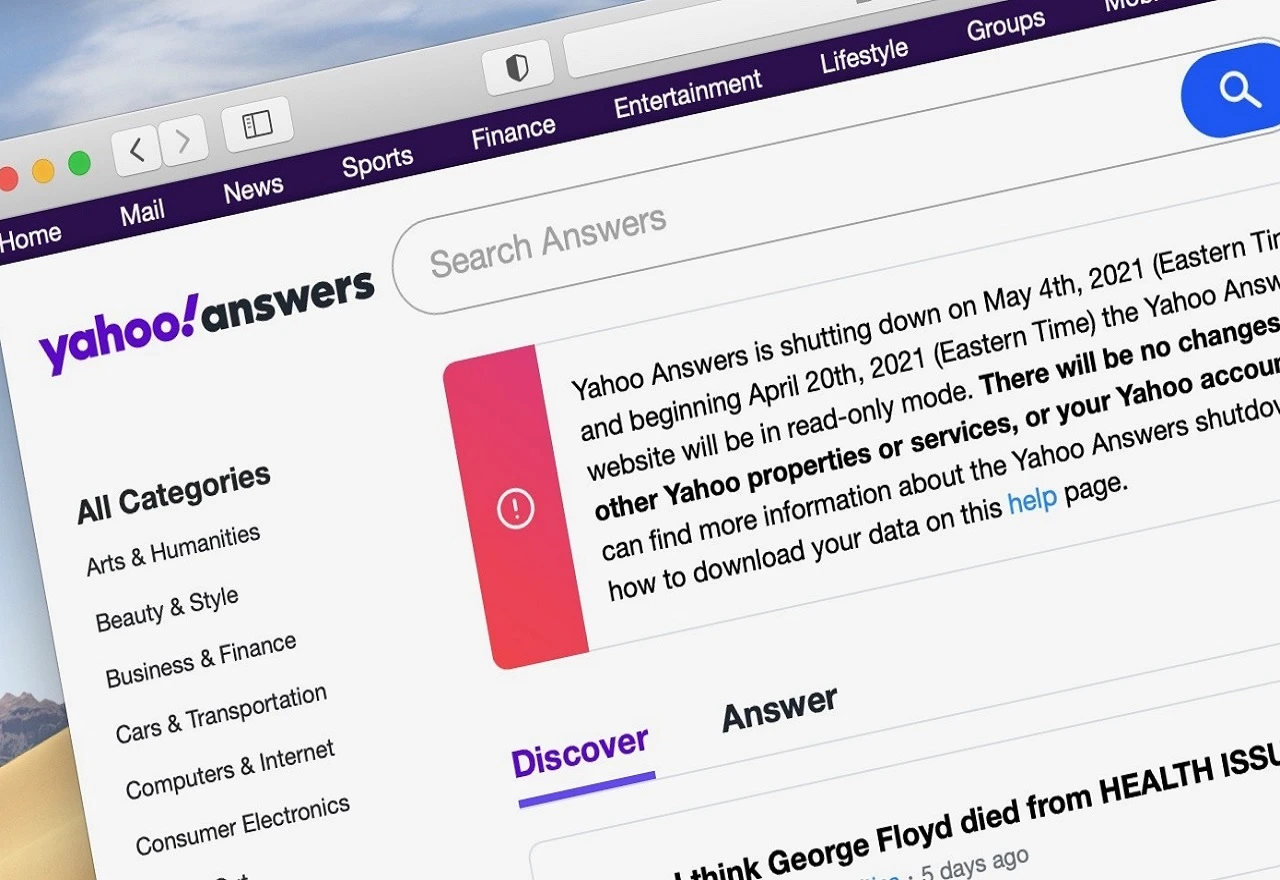Switch to the Answer tab
Image resolution: width=1280 pixels, height=880 pixels.
(780, 709)
